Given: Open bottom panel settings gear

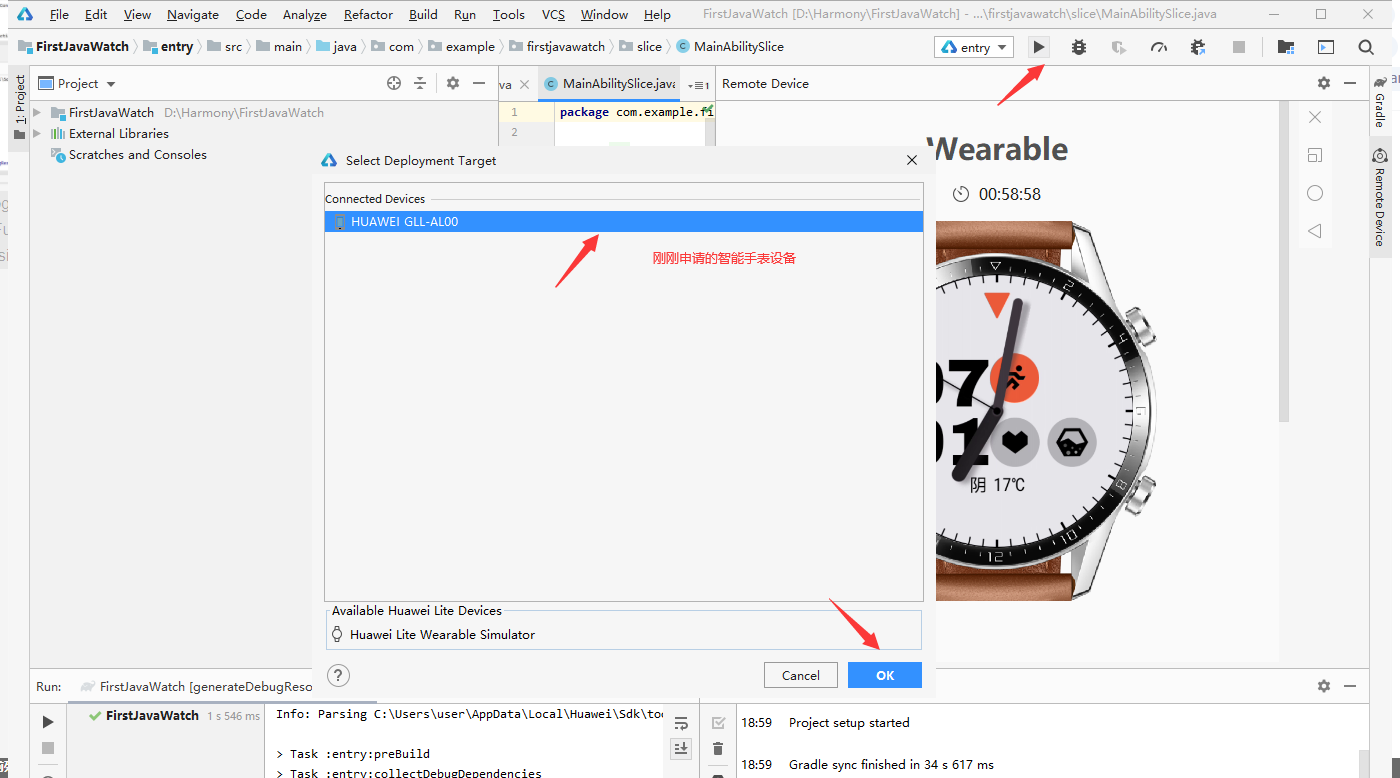Looking at the screenshot, I should (1324, 686).
